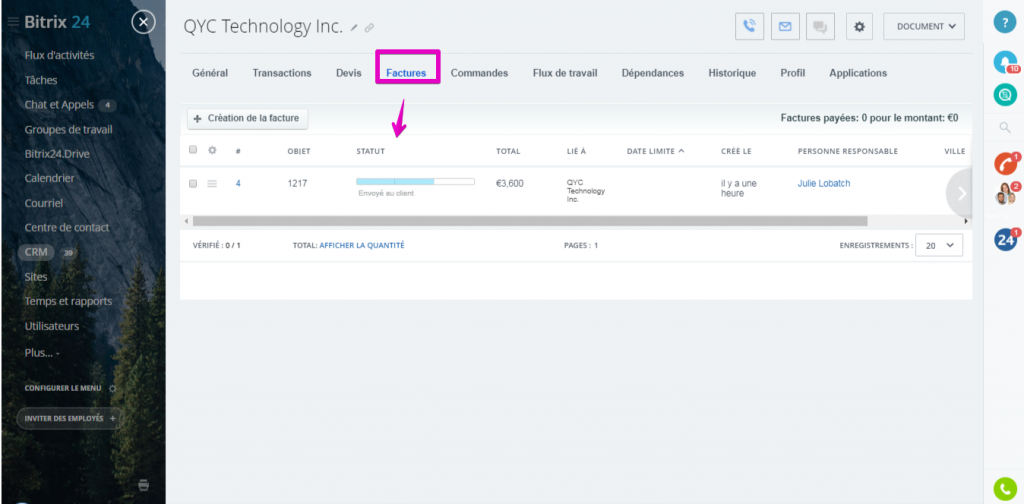Toggle the hamburger menu beside Bitrix 24
The height and width of the screenshot is (504, 1024).
(x=13, y=22)
